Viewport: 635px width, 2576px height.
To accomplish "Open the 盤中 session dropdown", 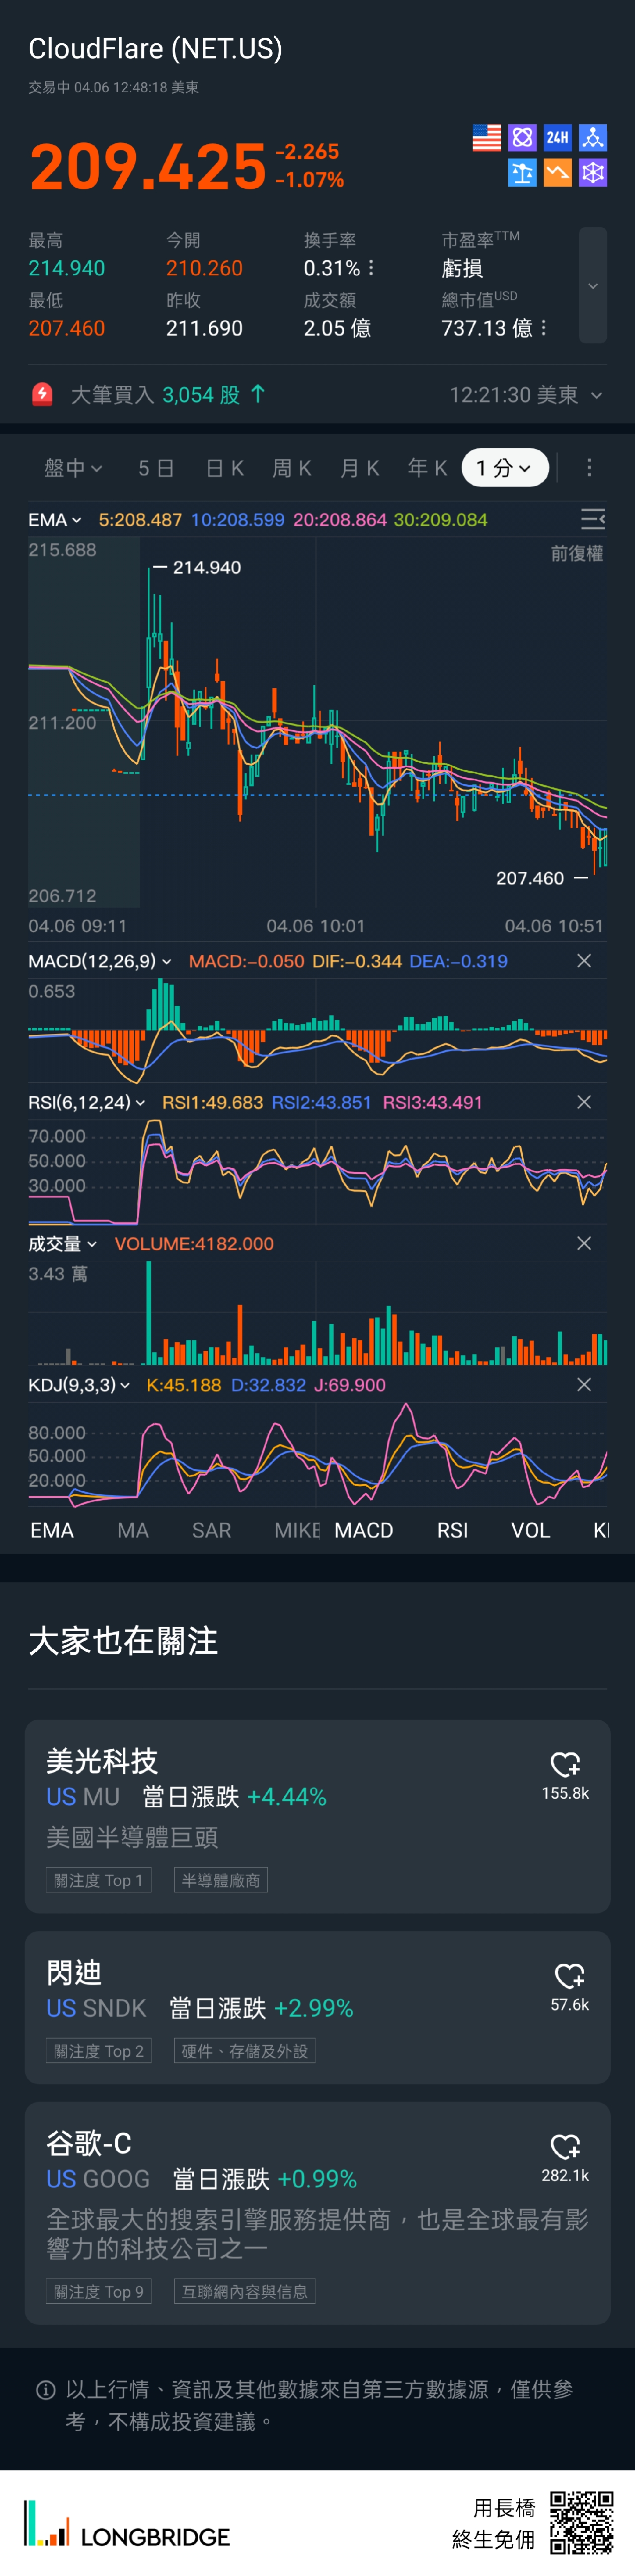I will [73, 468].
